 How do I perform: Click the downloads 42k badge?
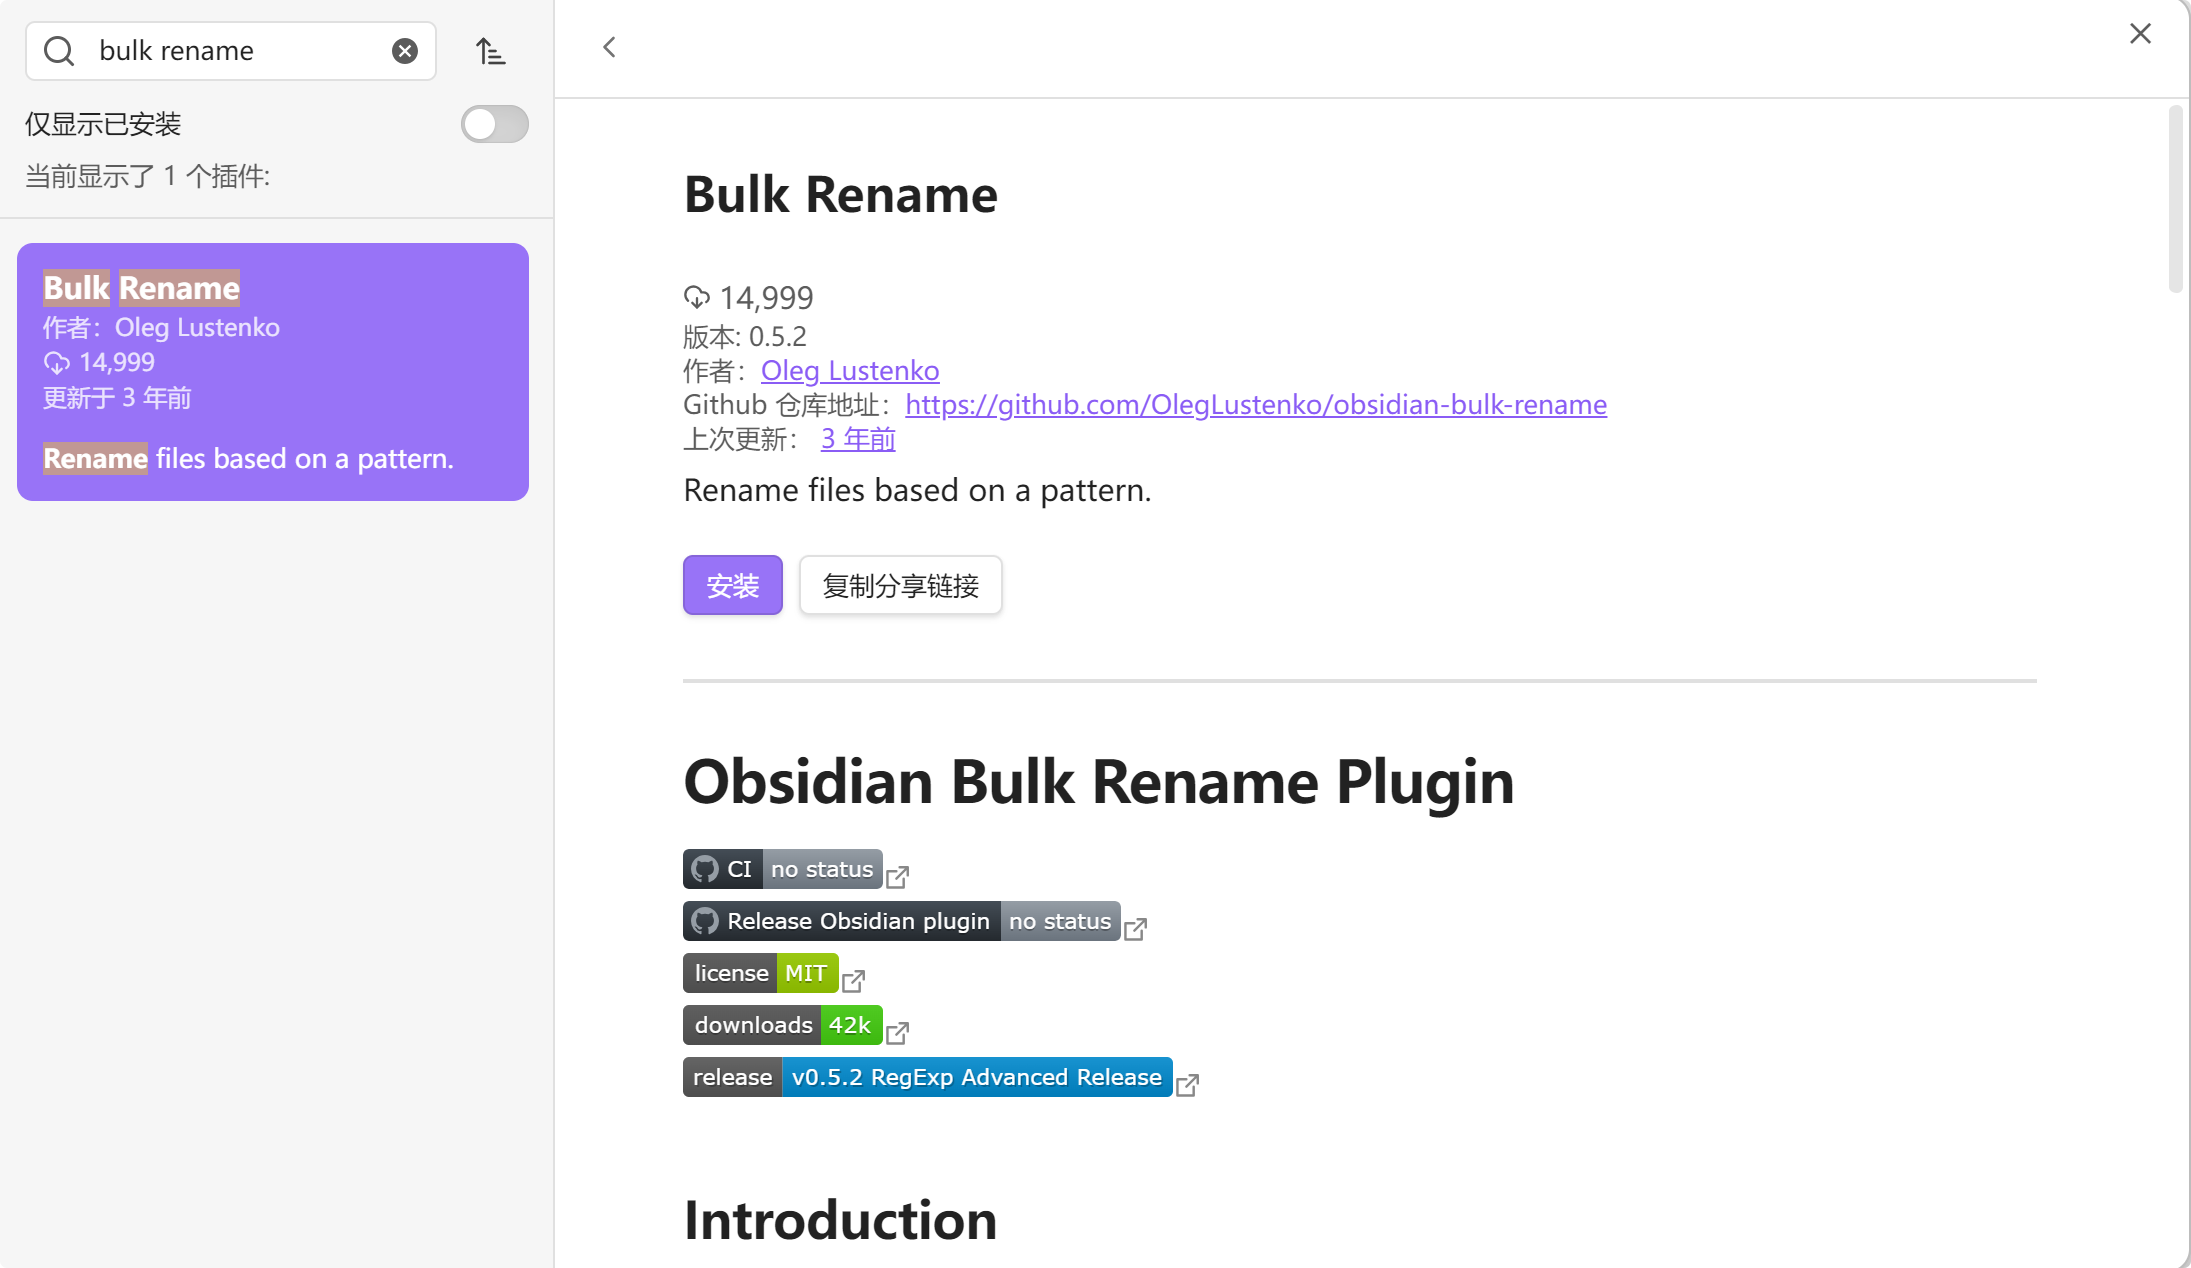point(782,1025)
